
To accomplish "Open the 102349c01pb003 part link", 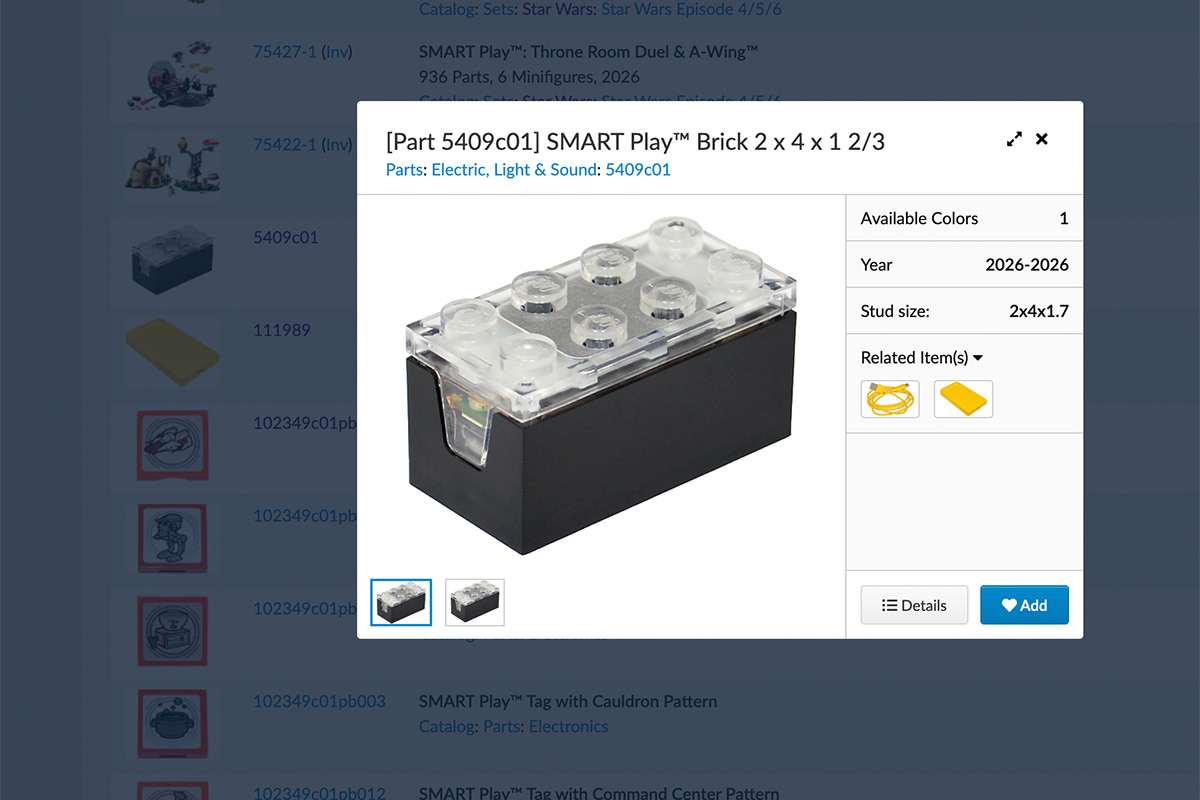I will click(x=319, y=701).
